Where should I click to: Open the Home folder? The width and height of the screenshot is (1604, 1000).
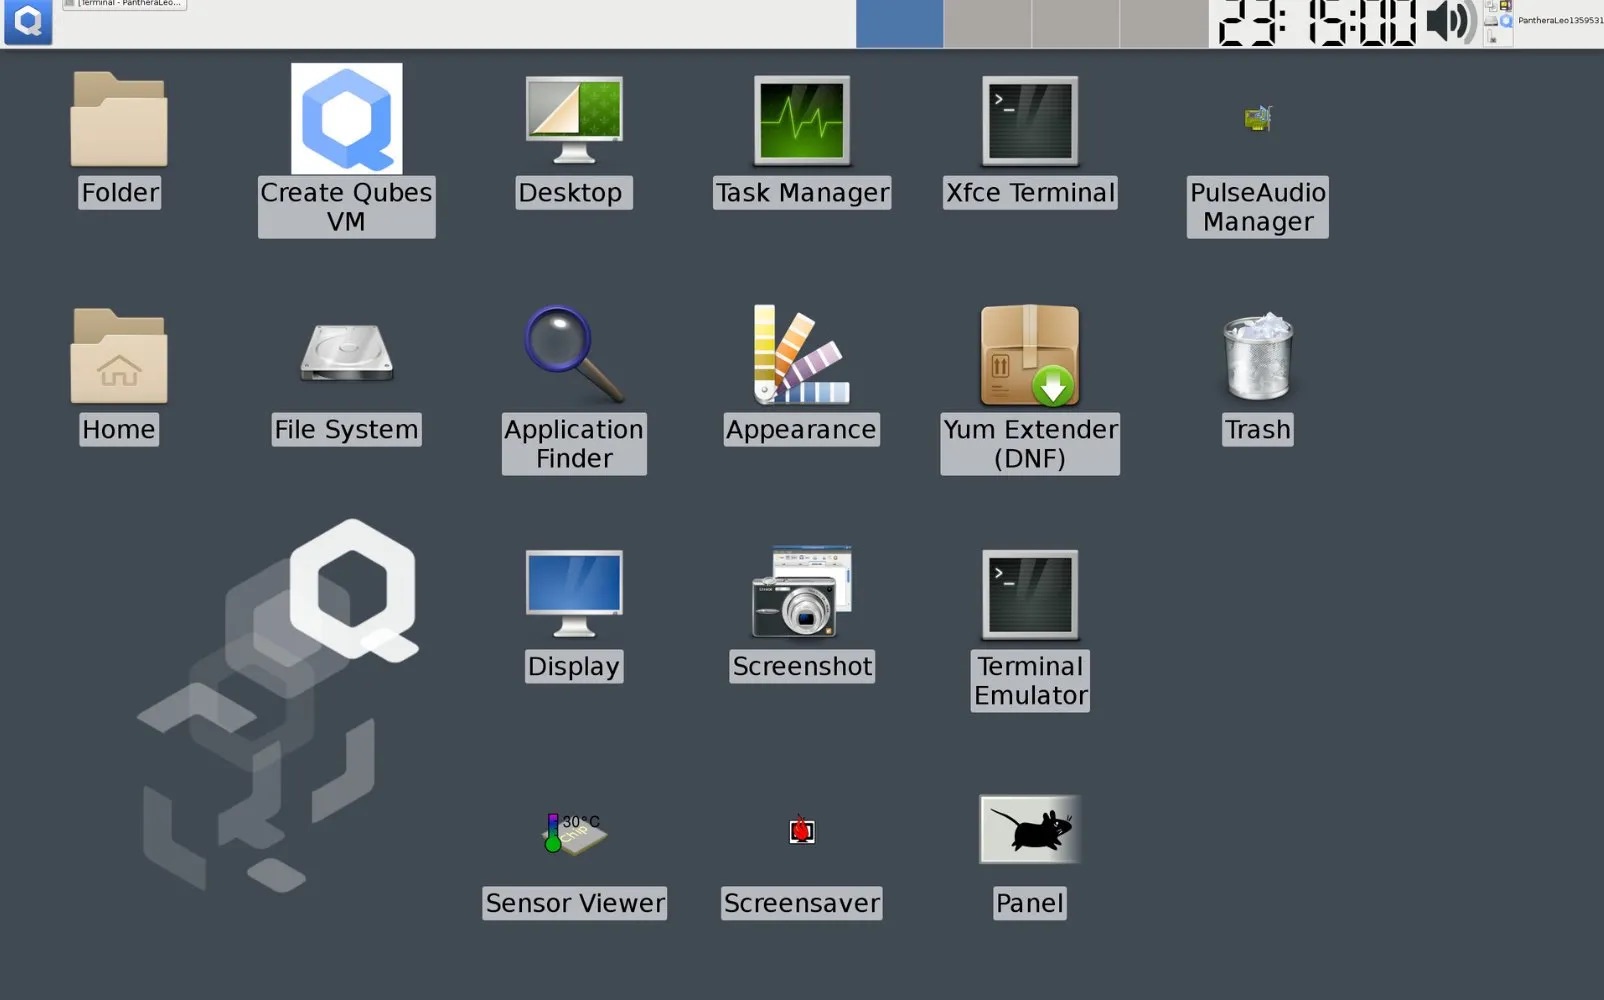pos(118,356)
